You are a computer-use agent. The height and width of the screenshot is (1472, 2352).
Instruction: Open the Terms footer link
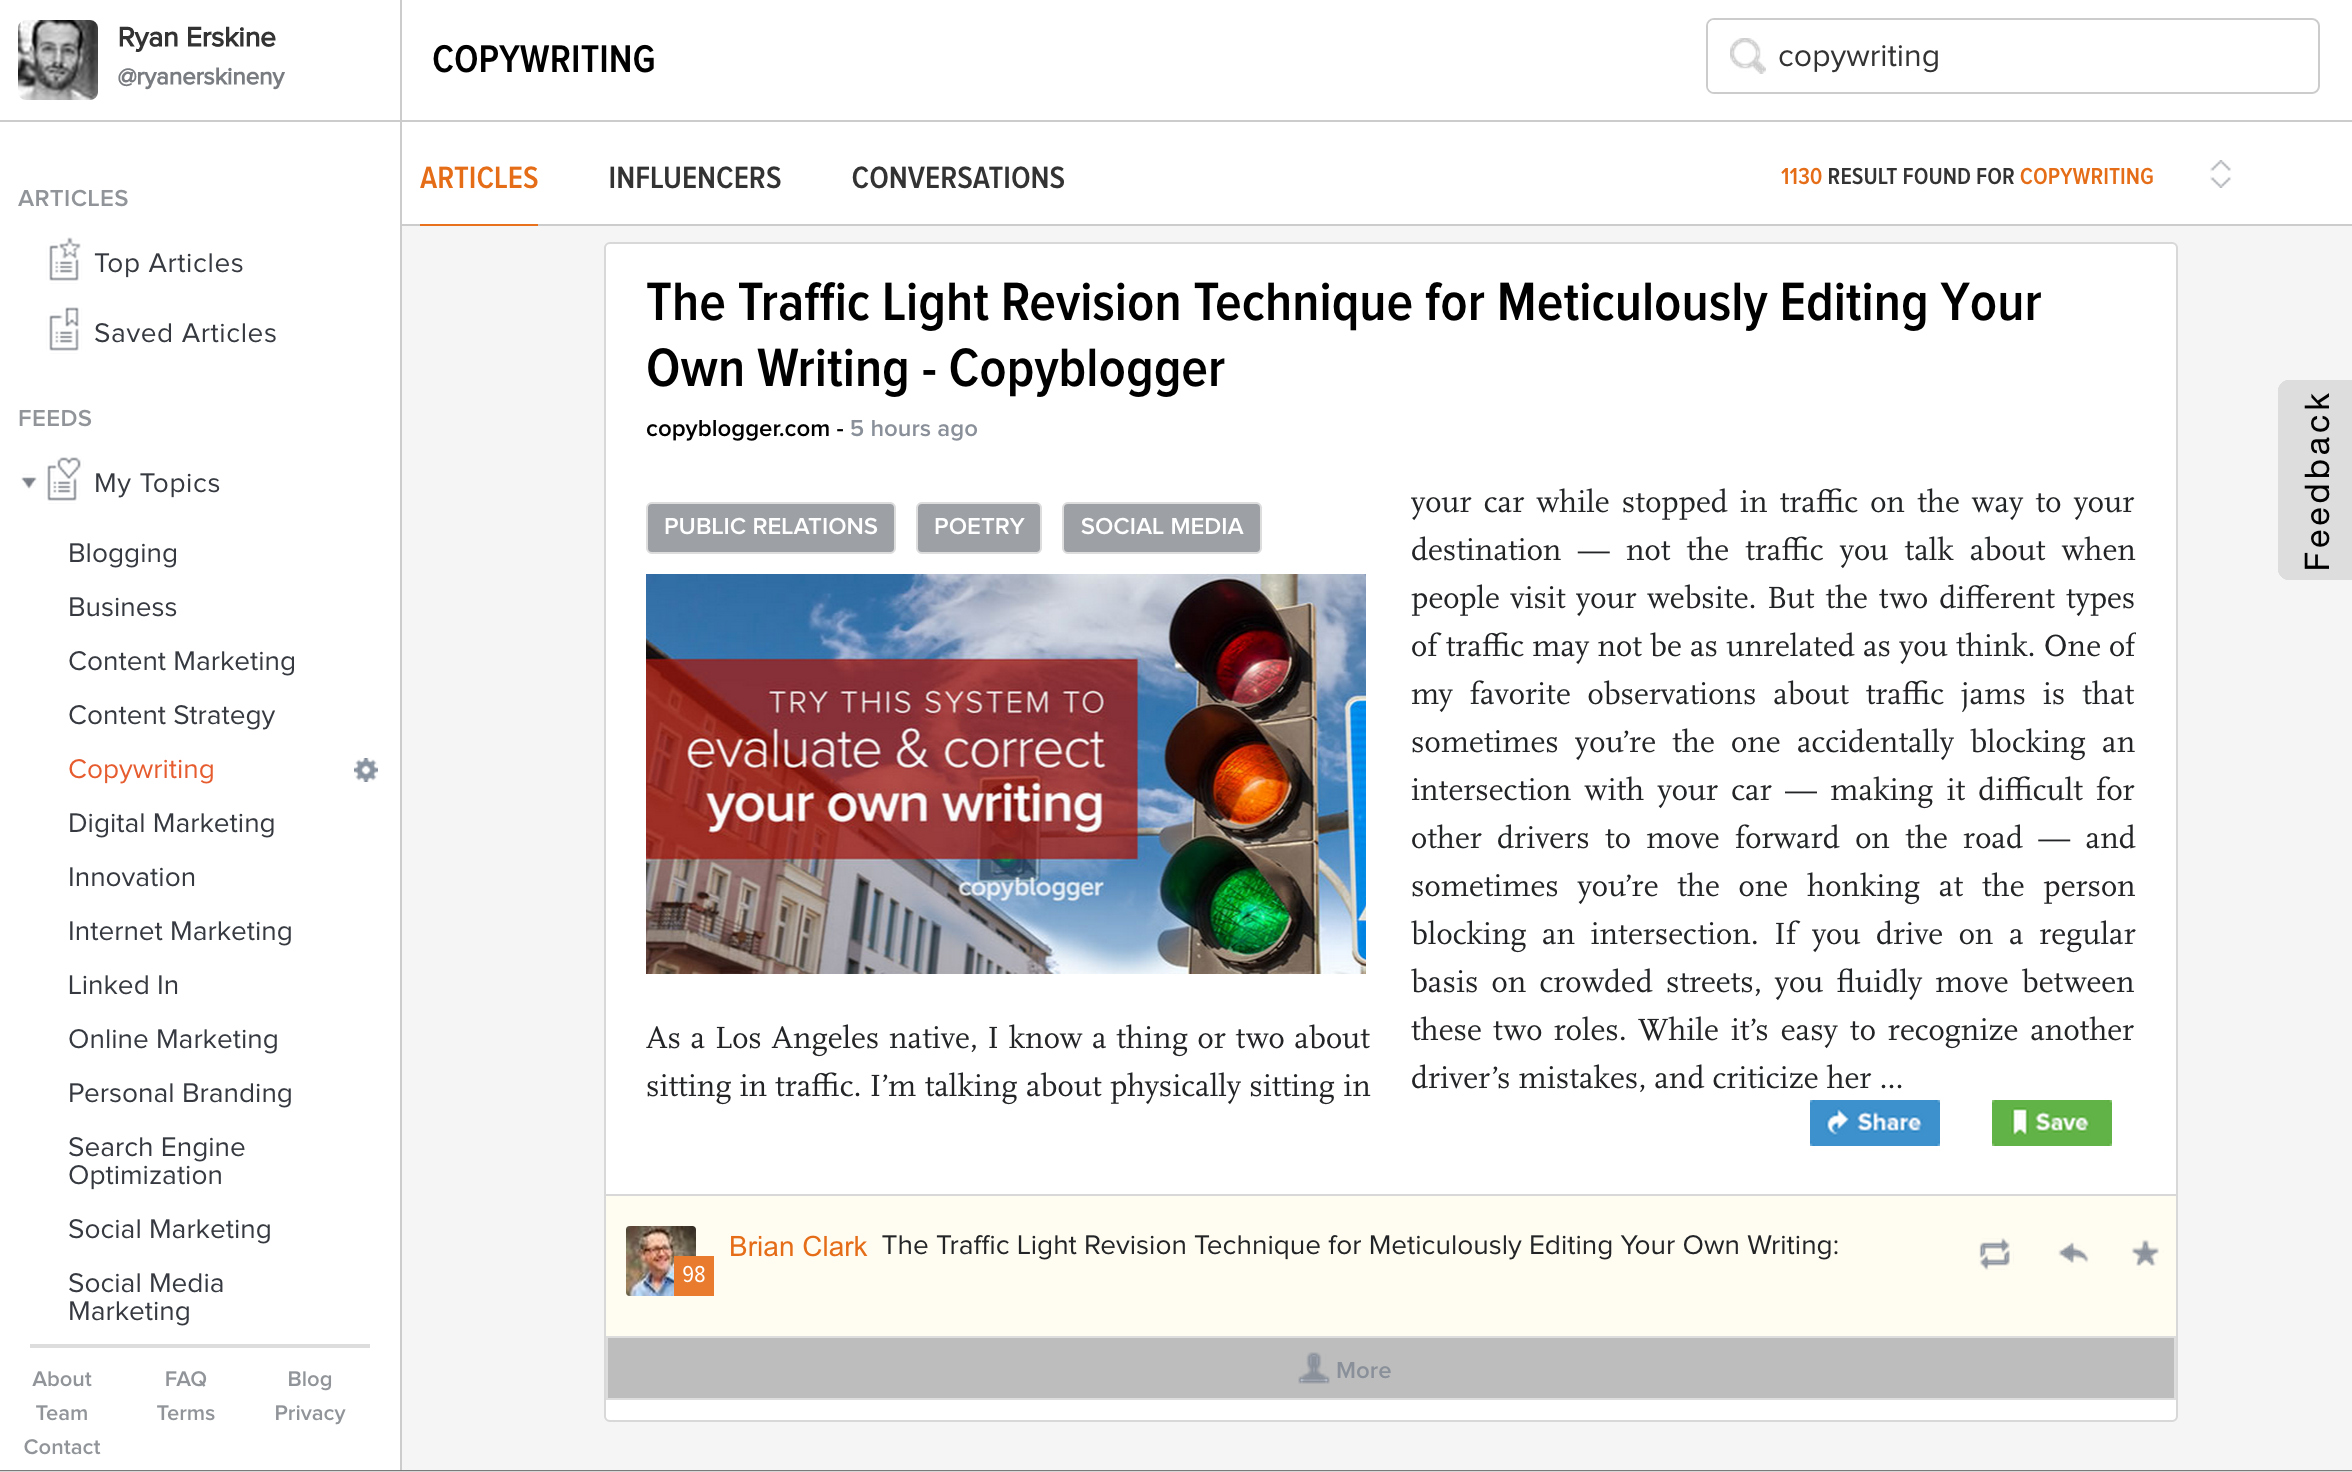tap(186, 1413)
